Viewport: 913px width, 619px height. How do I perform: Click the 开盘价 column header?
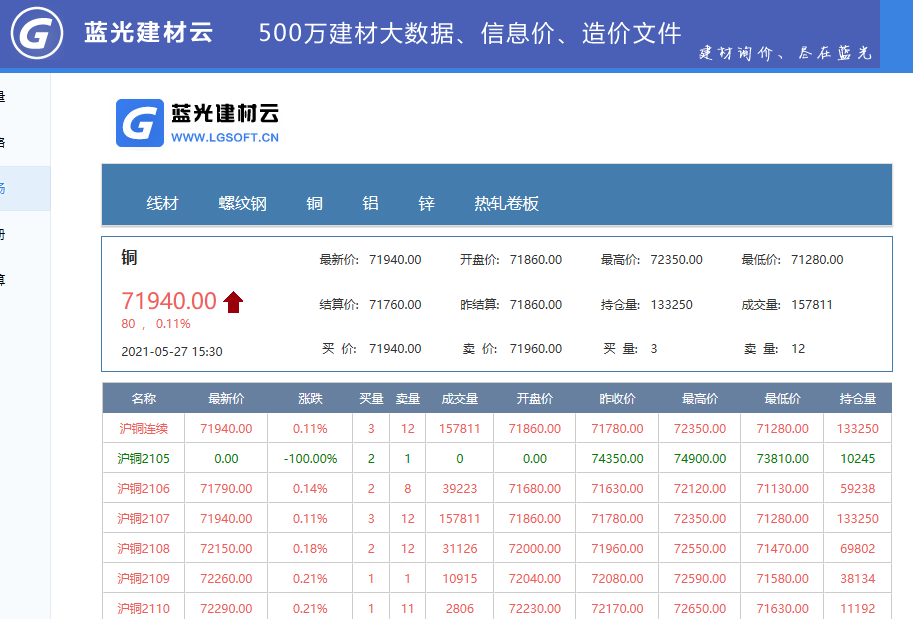pos(535,398)
